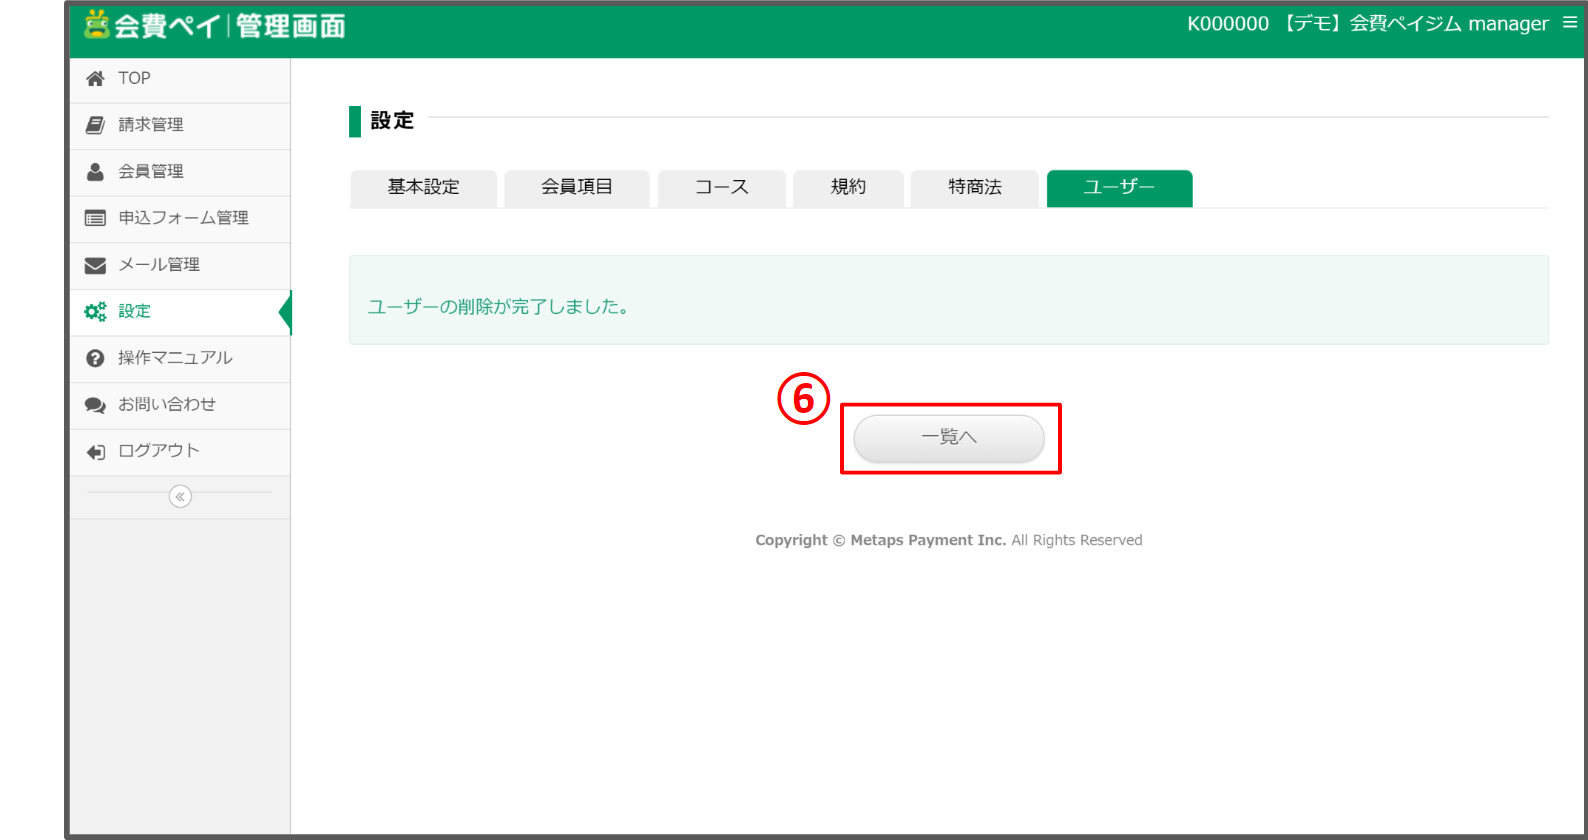1588x840 pixels.
Task: Select the 特商法 tab
Action: coord(974,188)
